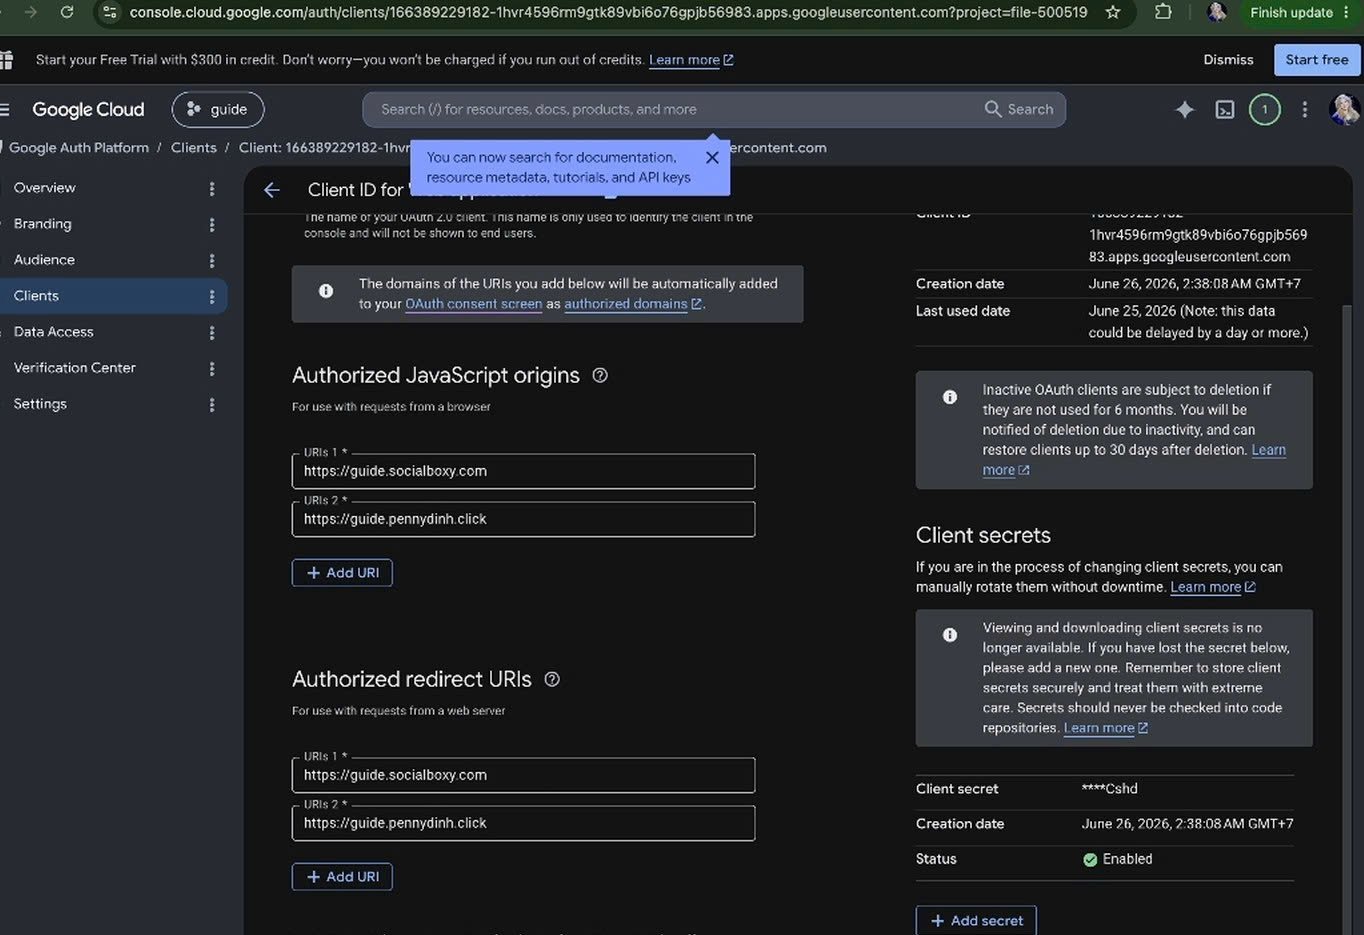Click the Search button with magnifier

pos(1019,109)
